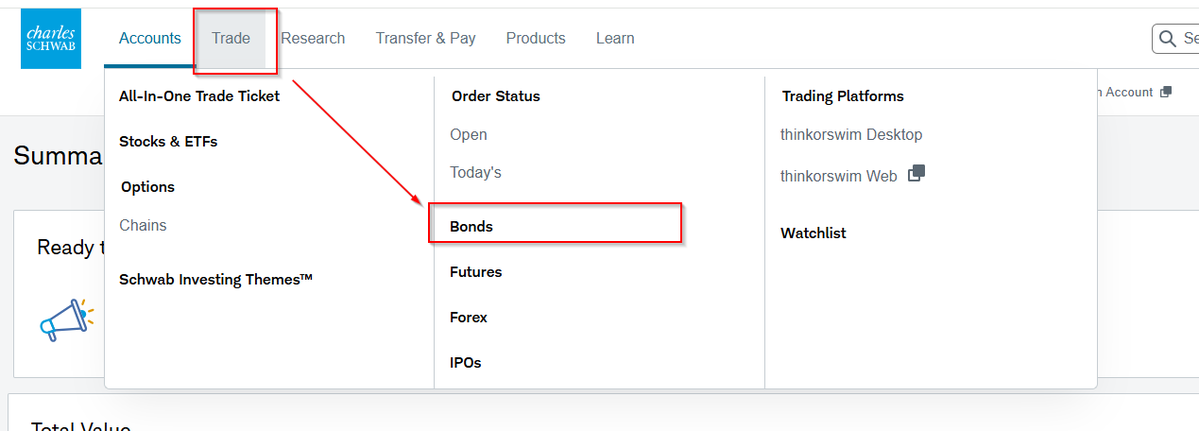Screen dimensions: 1199x431
Task: Open the All-In-One Trade Ticket
Action: [200, 96]
